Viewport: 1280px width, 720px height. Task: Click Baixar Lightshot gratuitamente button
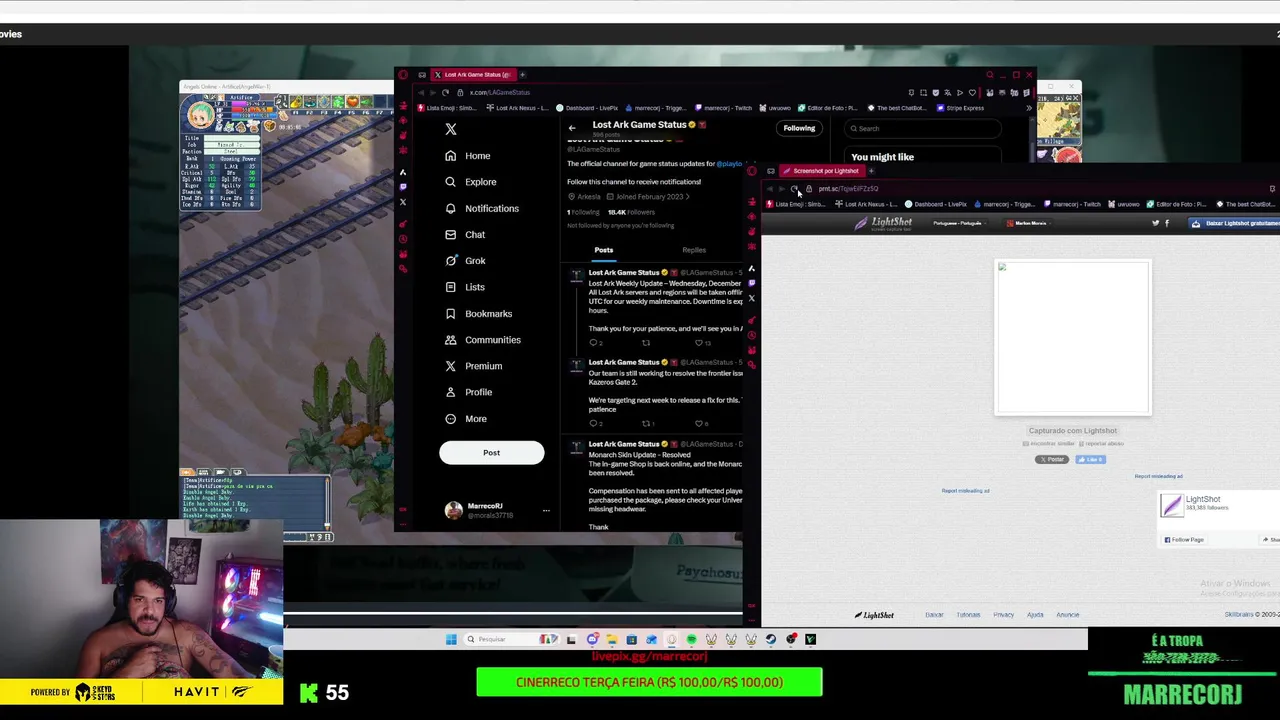(x=1234, y=223)
